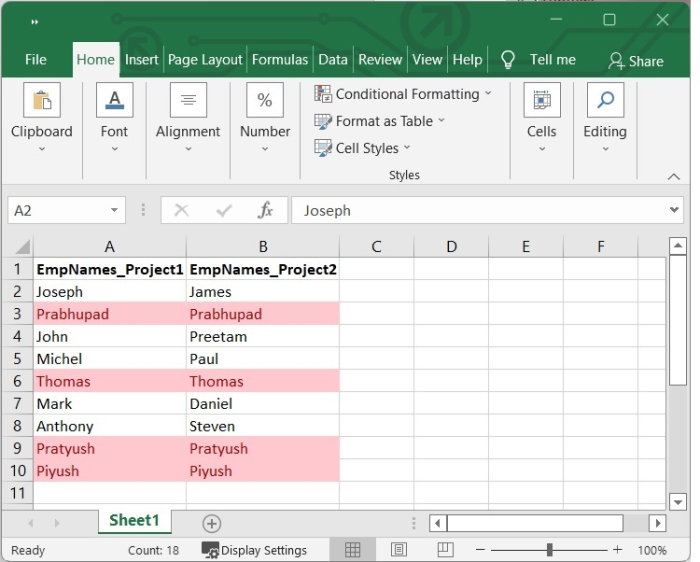
Task: Click the Tell me lightbulb icon
Action: pos(508,60)
